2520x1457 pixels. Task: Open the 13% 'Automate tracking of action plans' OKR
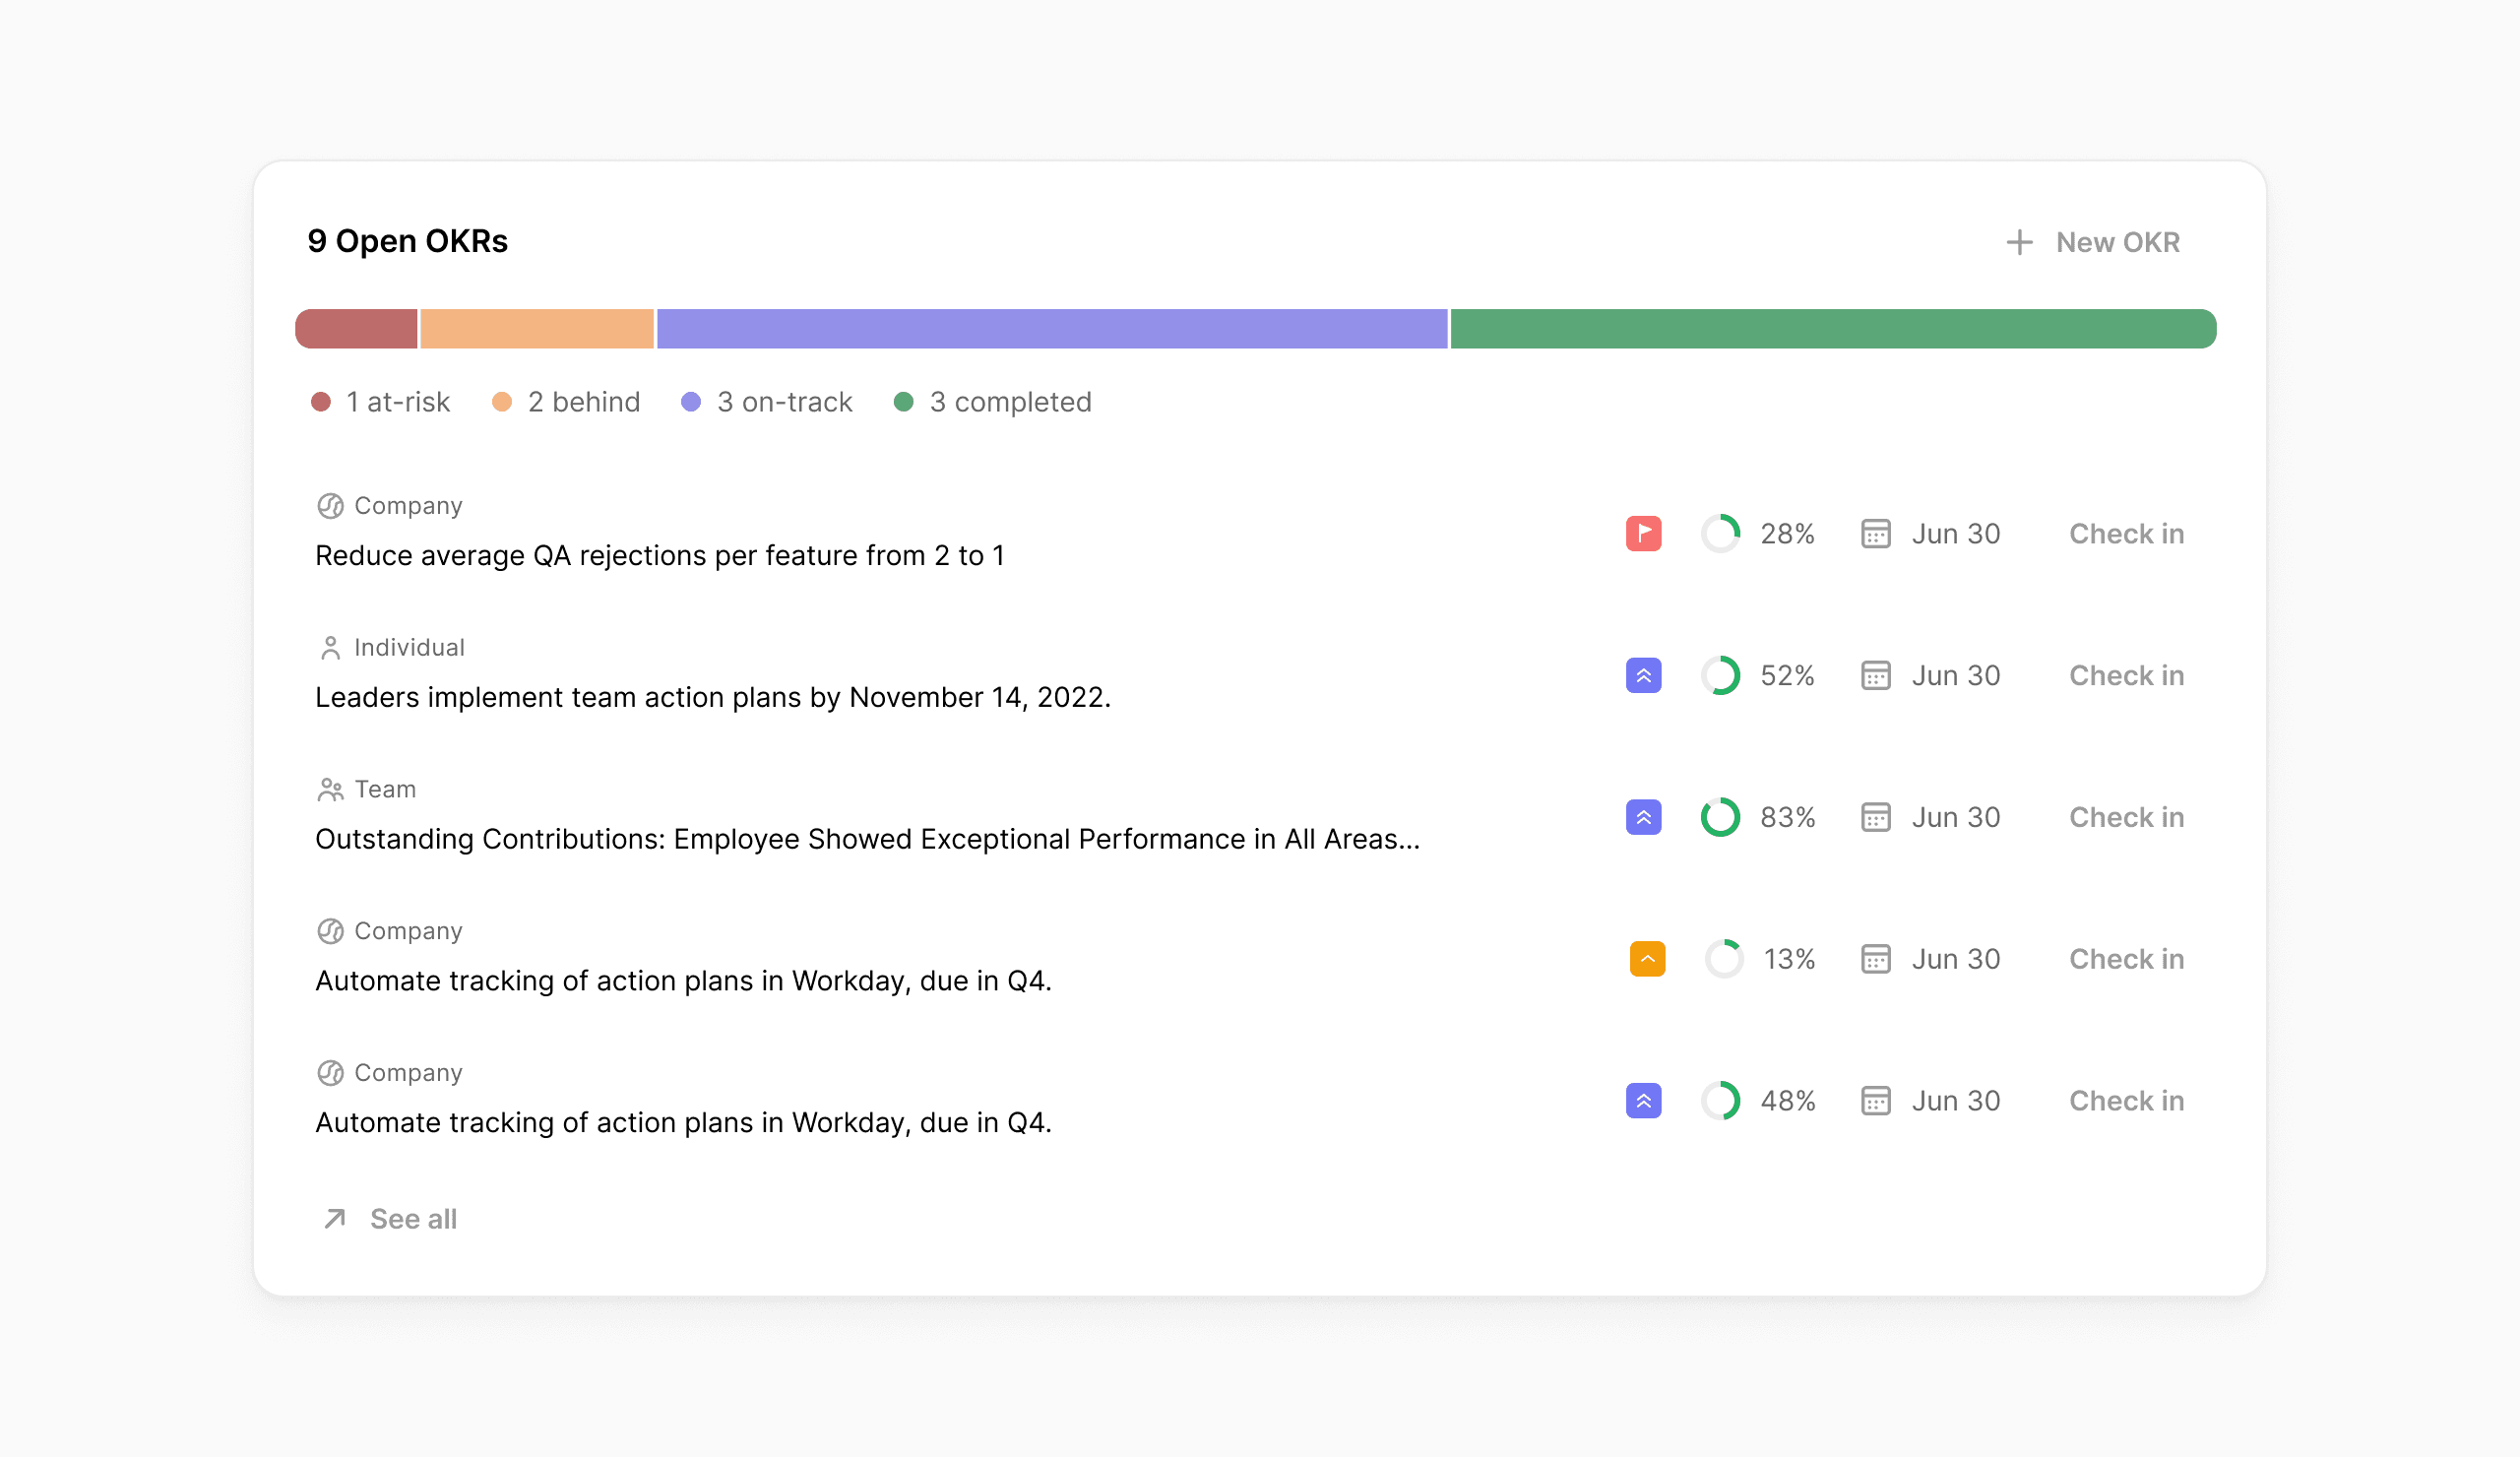tap(683, 981)
